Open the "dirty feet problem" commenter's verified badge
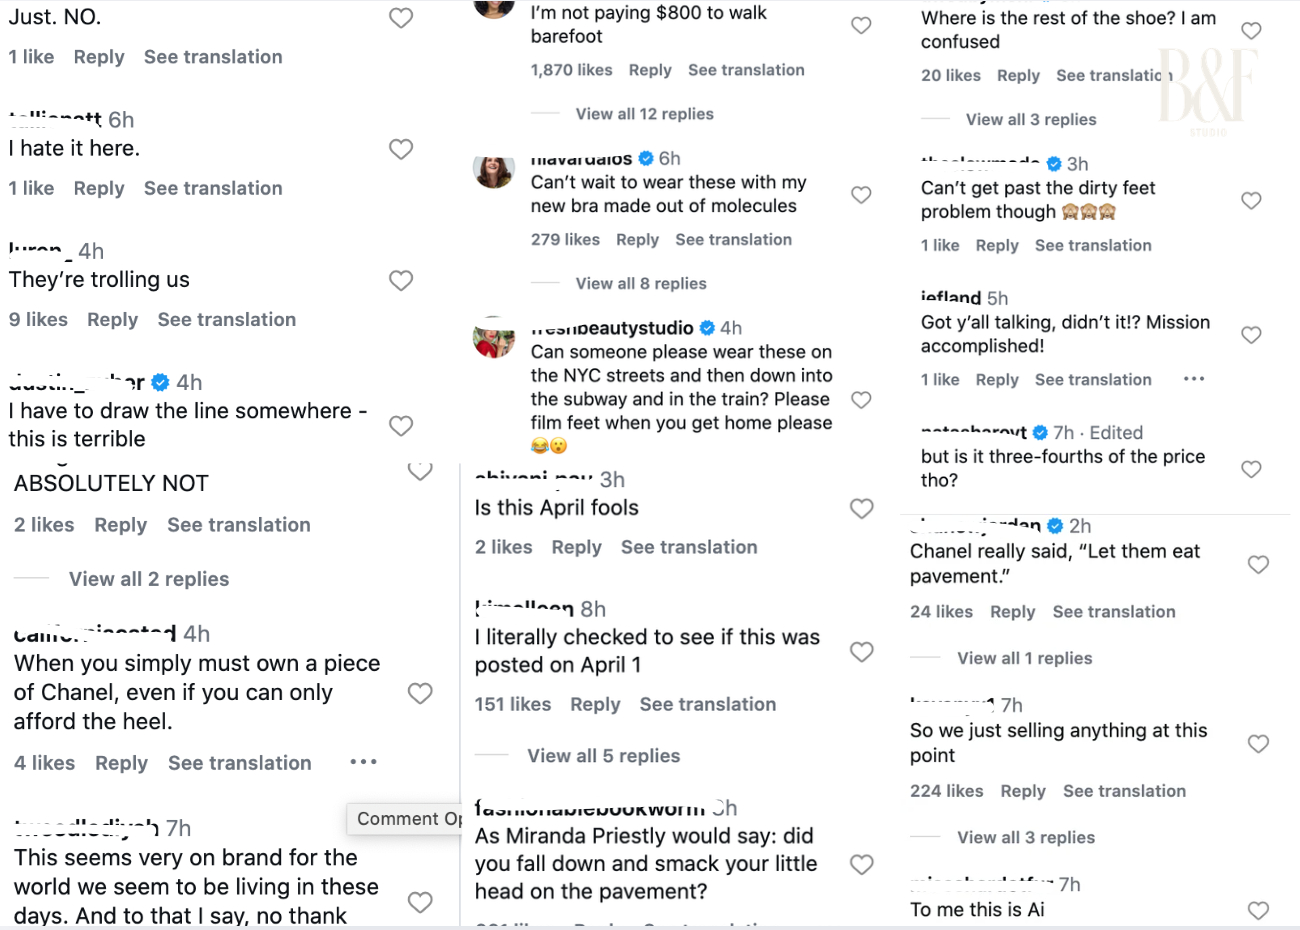The height and width of the screenshot is (930, 1300). pyautogui.click(x=1054, y=164)
